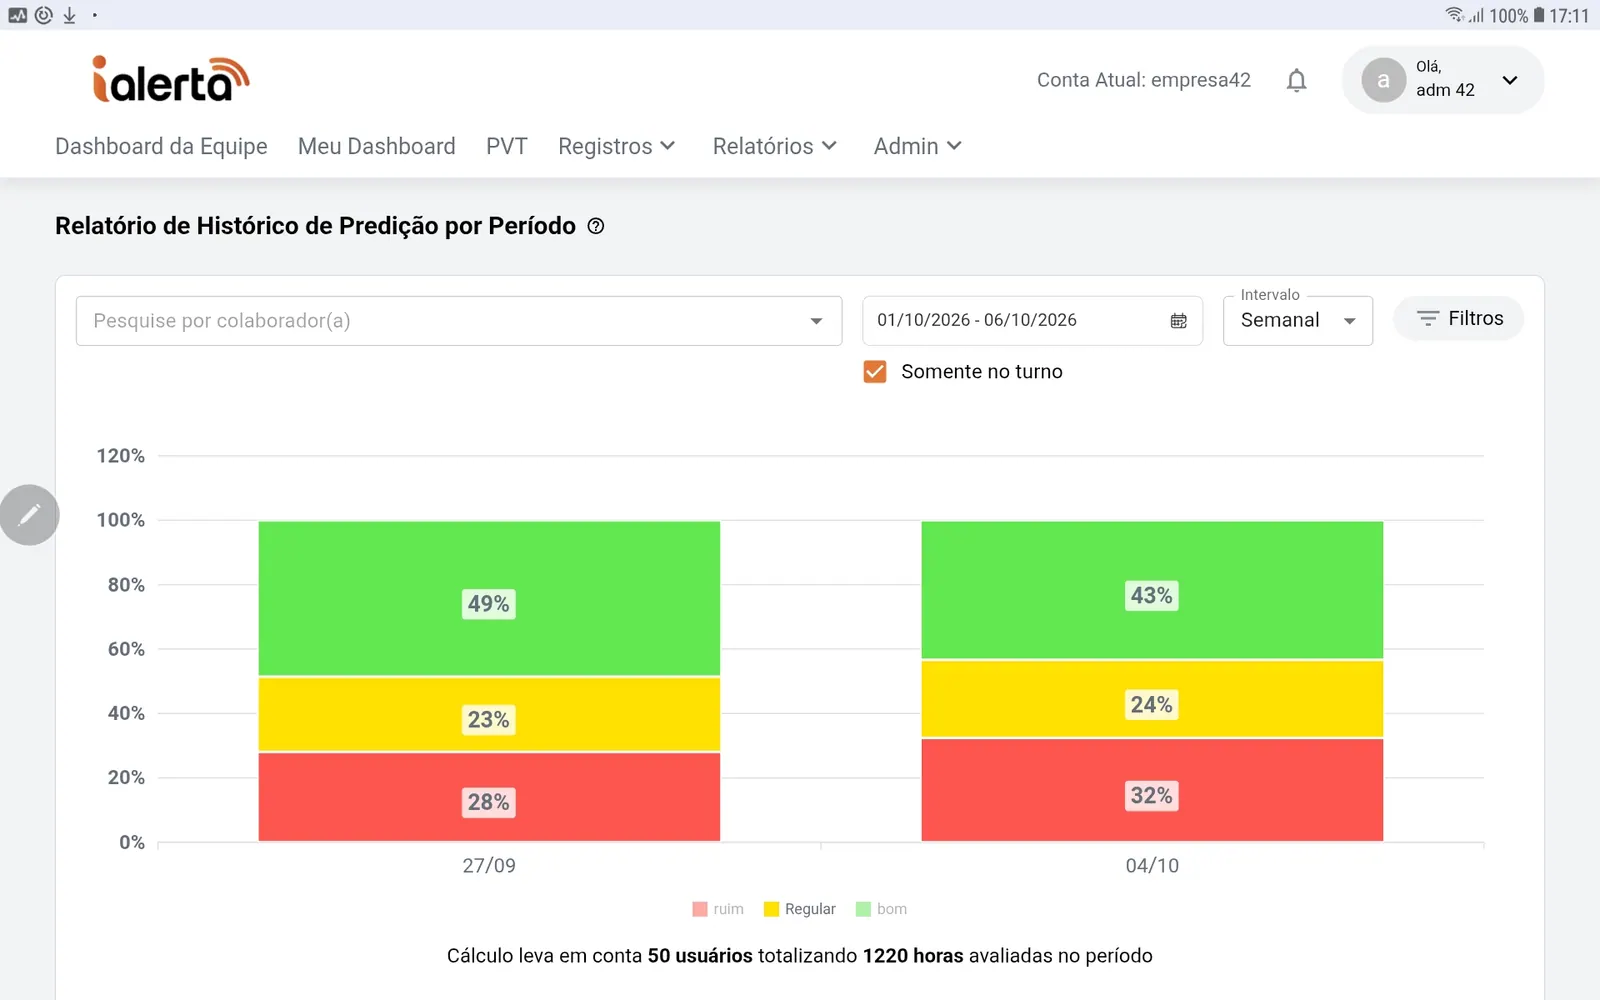
Task: Click the yellow 24% bar segment
Action: [x=1152, y=699]
